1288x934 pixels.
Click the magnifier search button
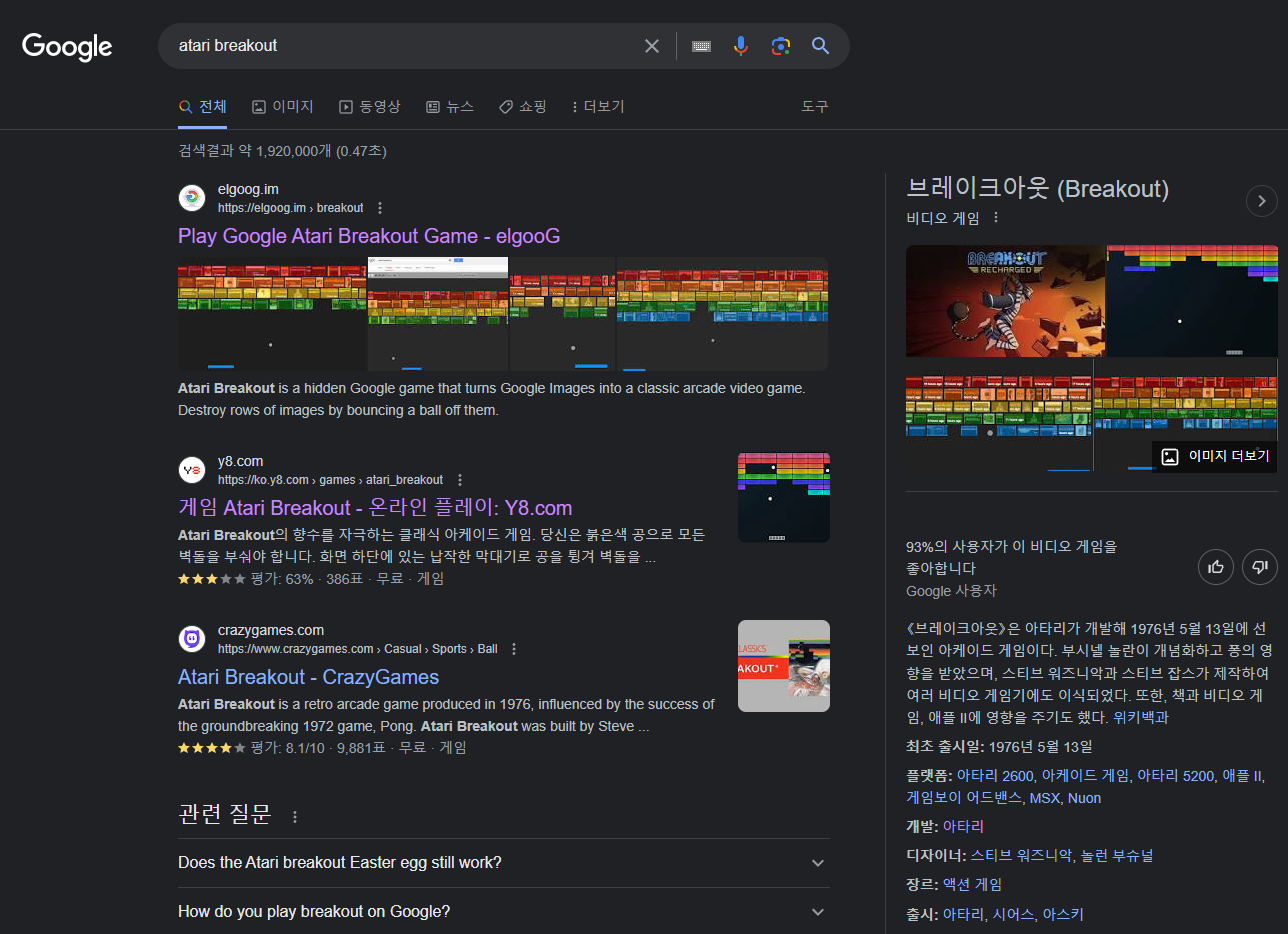821,46
